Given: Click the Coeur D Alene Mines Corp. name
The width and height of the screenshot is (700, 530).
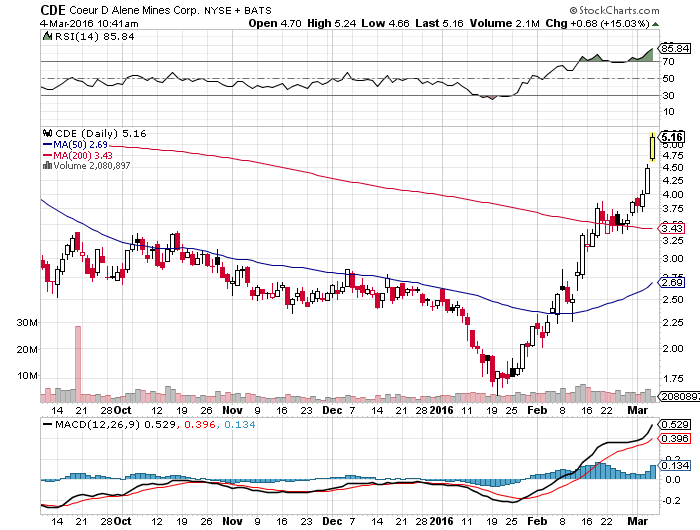Looking at the screenshot, I should click(135, 10).
